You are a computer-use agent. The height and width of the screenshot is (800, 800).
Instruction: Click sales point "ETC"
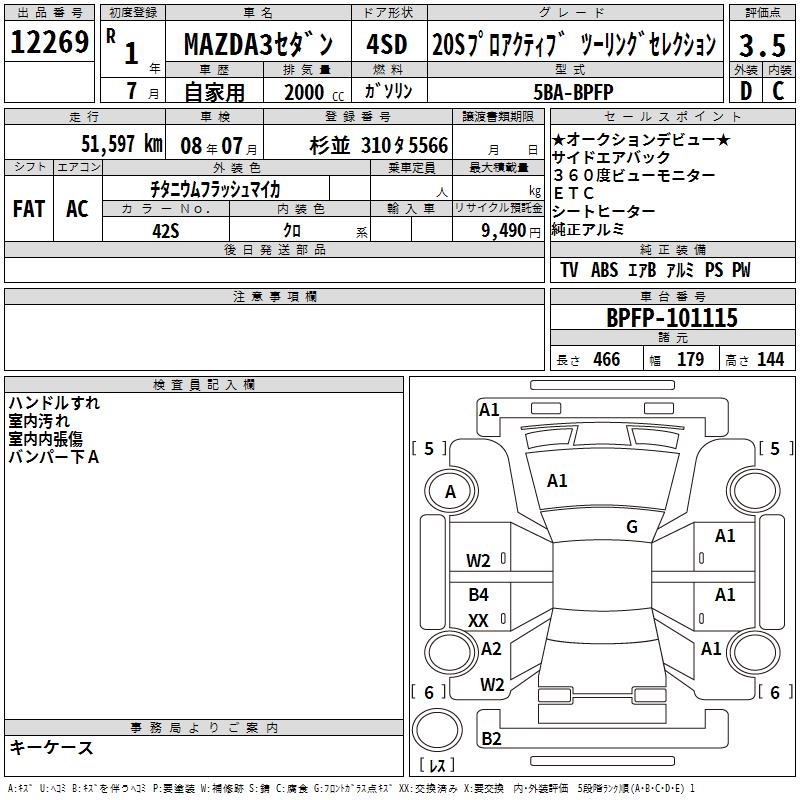574,193
